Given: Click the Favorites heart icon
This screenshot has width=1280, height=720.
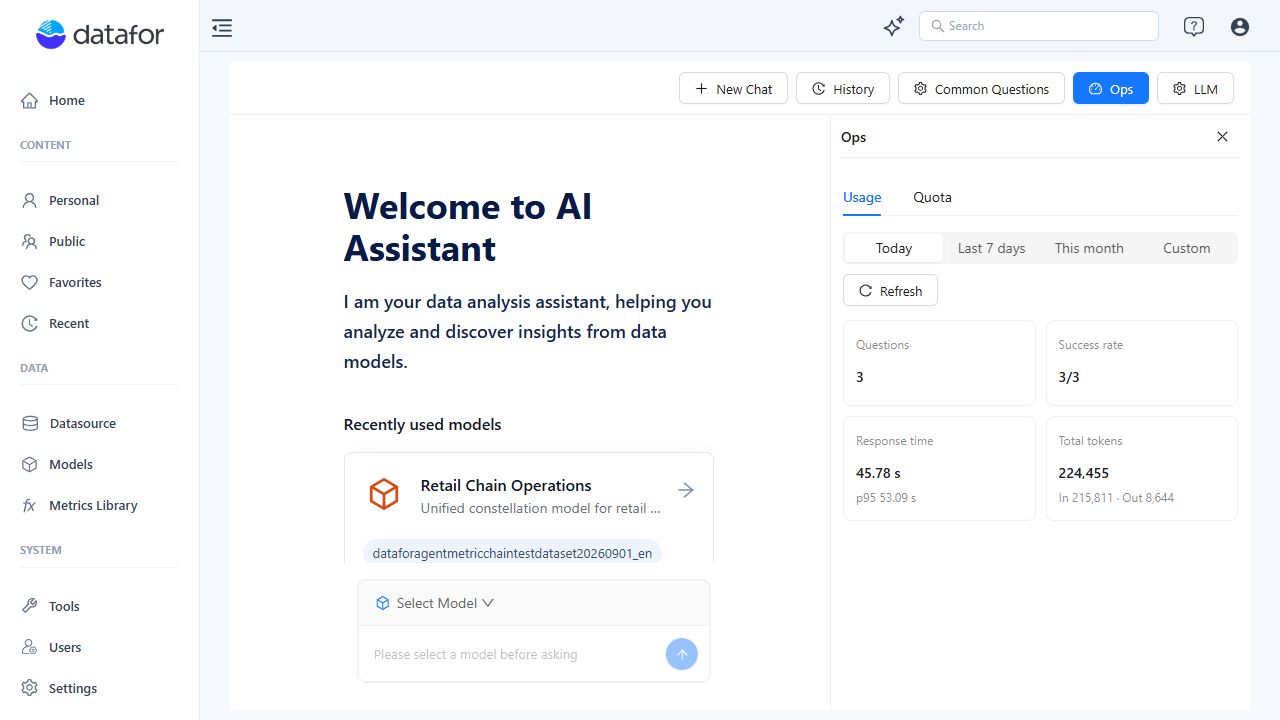Looking at the screenshot, I should point(30,282).
